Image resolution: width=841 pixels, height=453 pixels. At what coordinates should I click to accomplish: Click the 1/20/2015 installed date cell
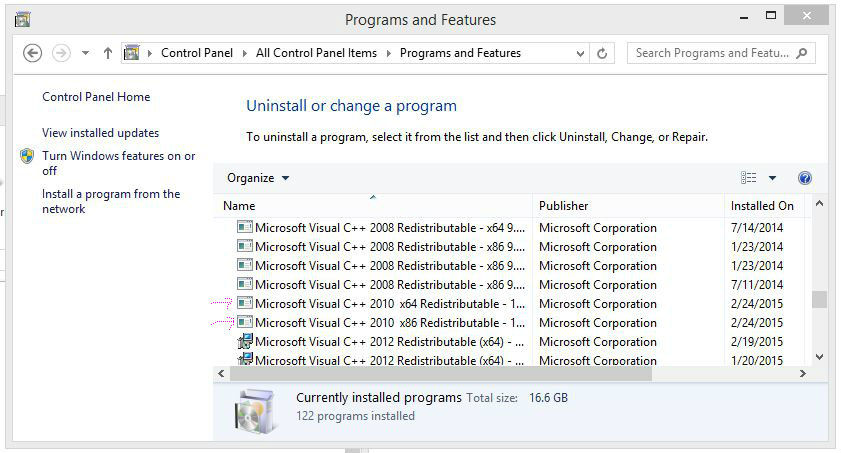click(757, 360)
